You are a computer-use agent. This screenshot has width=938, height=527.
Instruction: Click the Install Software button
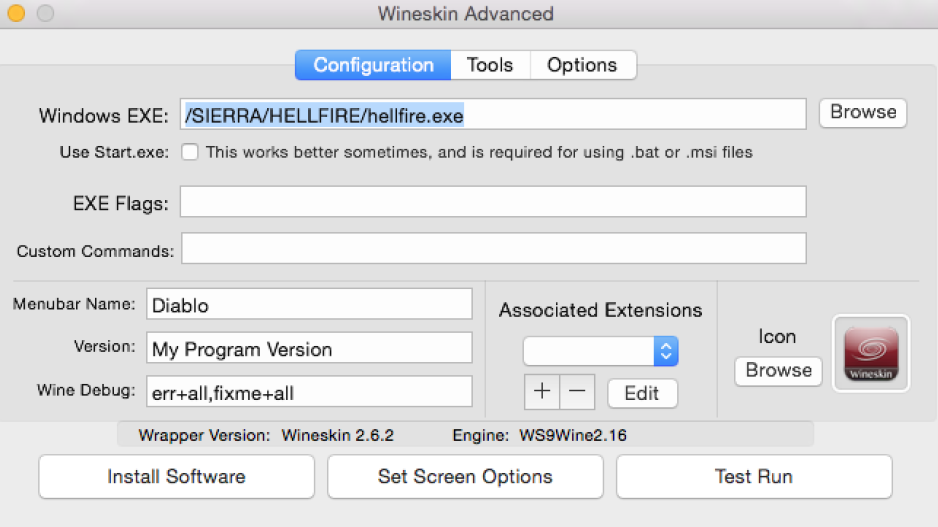[x=176, y=477]
